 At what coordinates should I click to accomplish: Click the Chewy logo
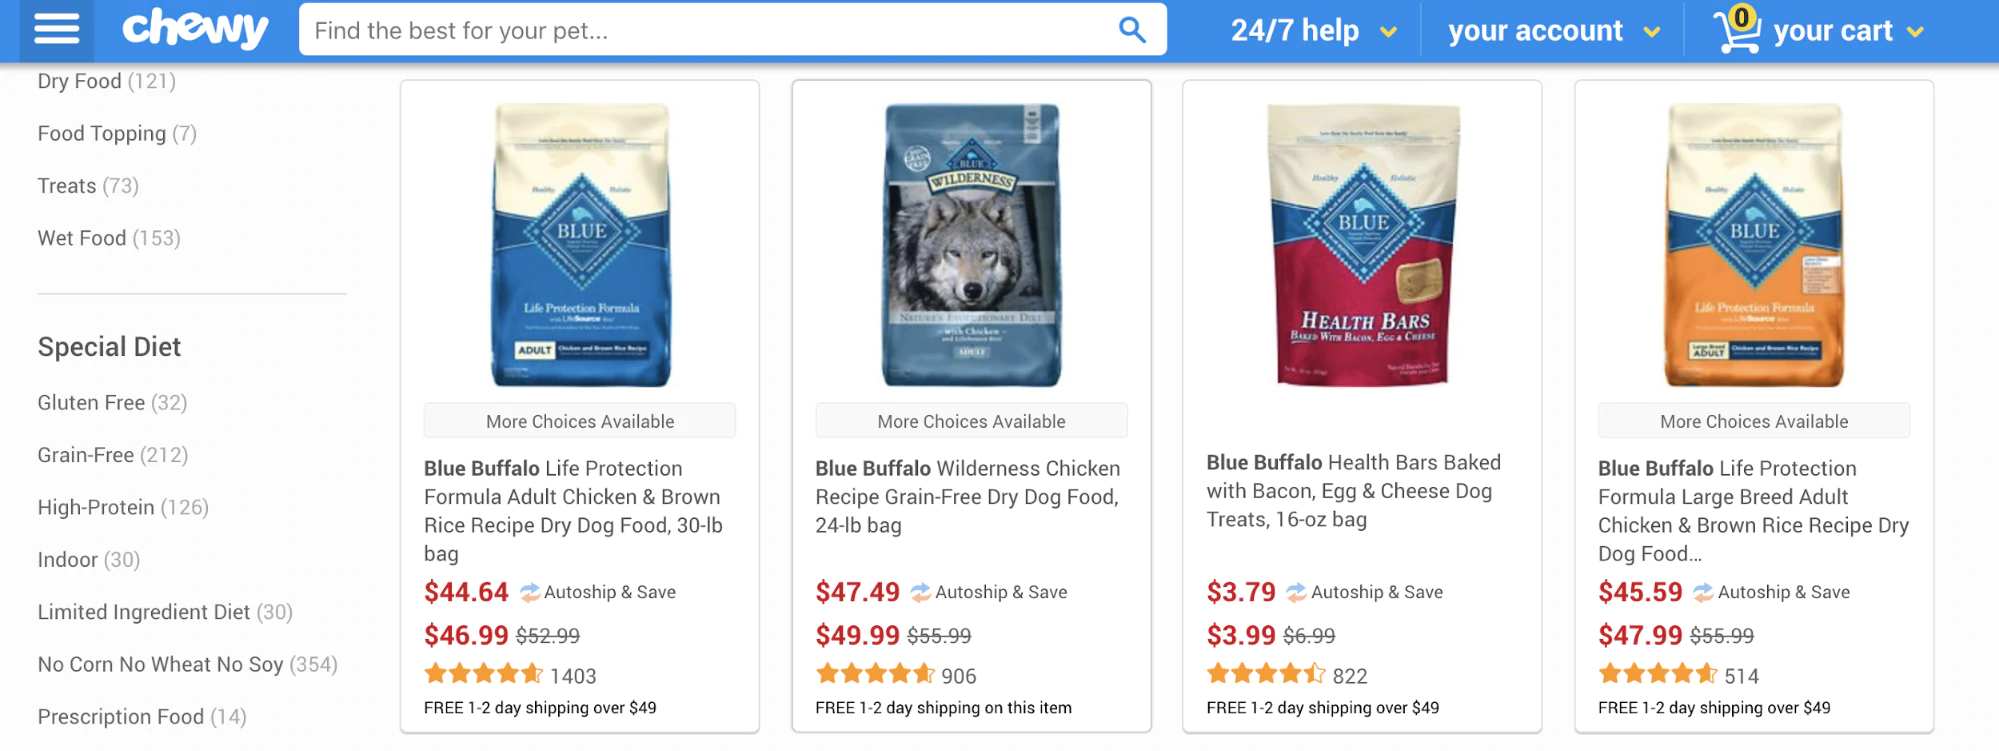coord(195,30)
